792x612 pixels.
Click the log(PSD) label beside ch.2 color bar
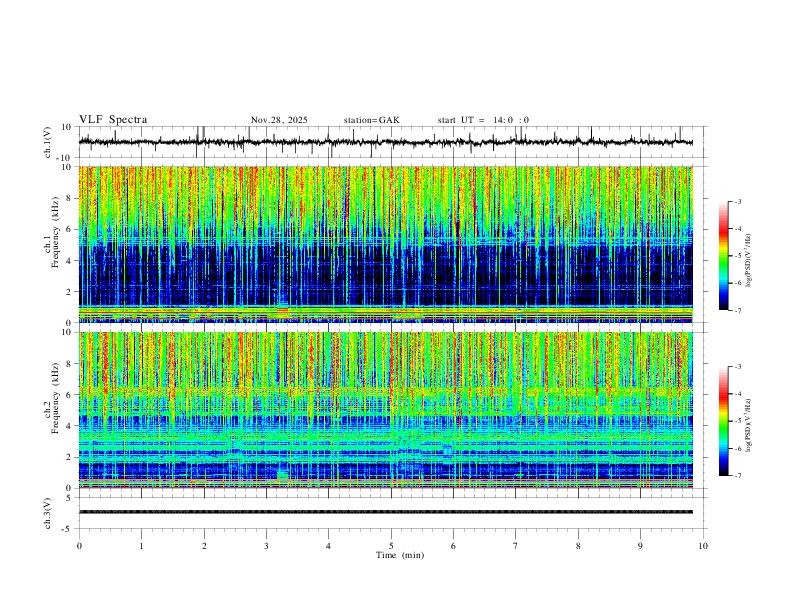click(748, 426)
